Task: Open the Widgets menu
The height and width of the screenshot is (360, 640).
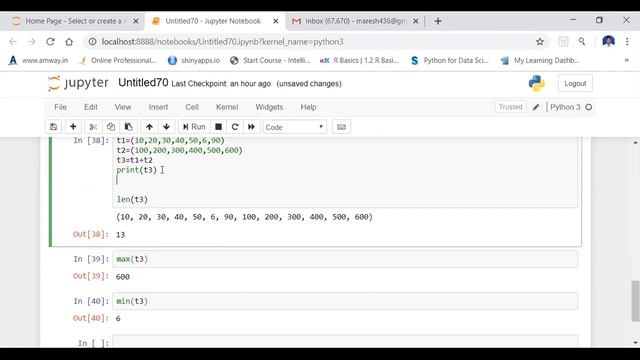Action: [x=269, y=107]
